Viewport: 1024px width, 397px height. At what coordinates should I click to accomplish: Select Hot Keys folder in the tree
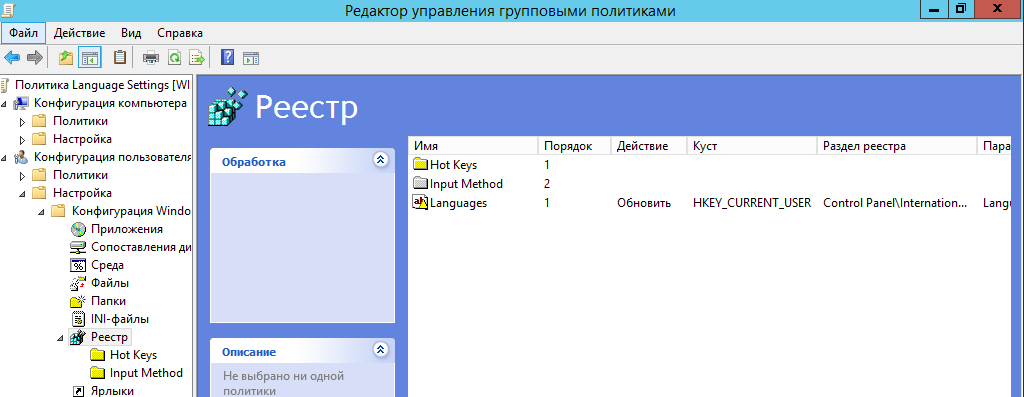pos(133,355)
